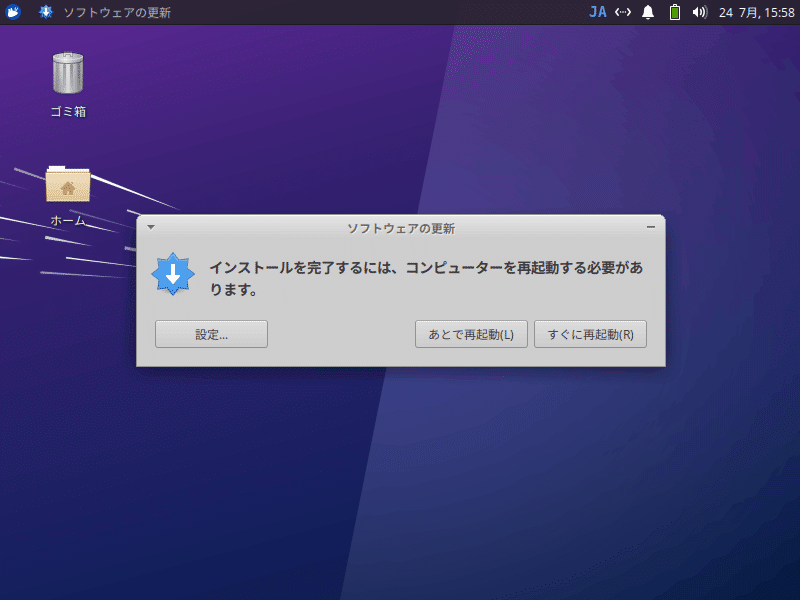Viewport: 800px width, 600px height.
Task: Open the battery power indicator
Action: pos(674,12)
